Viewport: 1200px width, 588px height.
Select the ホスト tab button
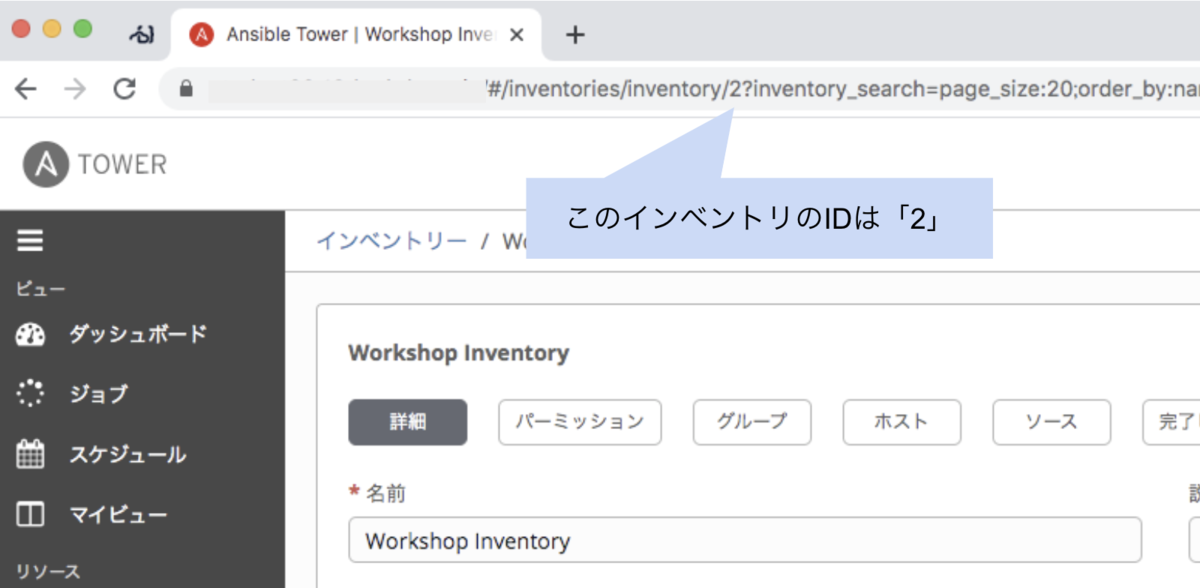click(902, 422)
